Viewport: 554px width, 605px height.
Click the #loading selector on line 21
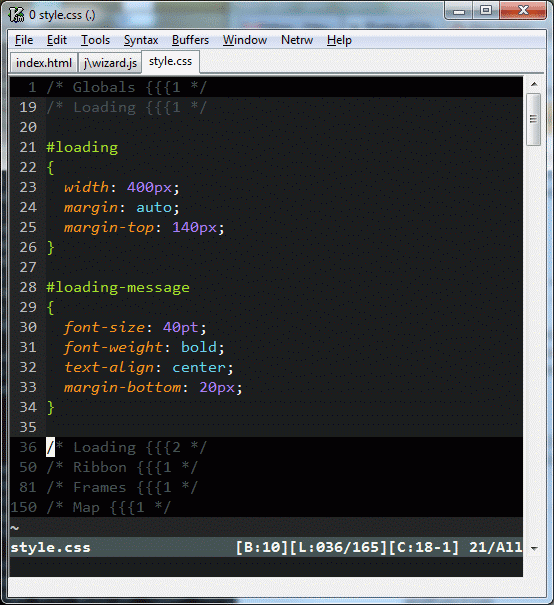coord(82,147)
